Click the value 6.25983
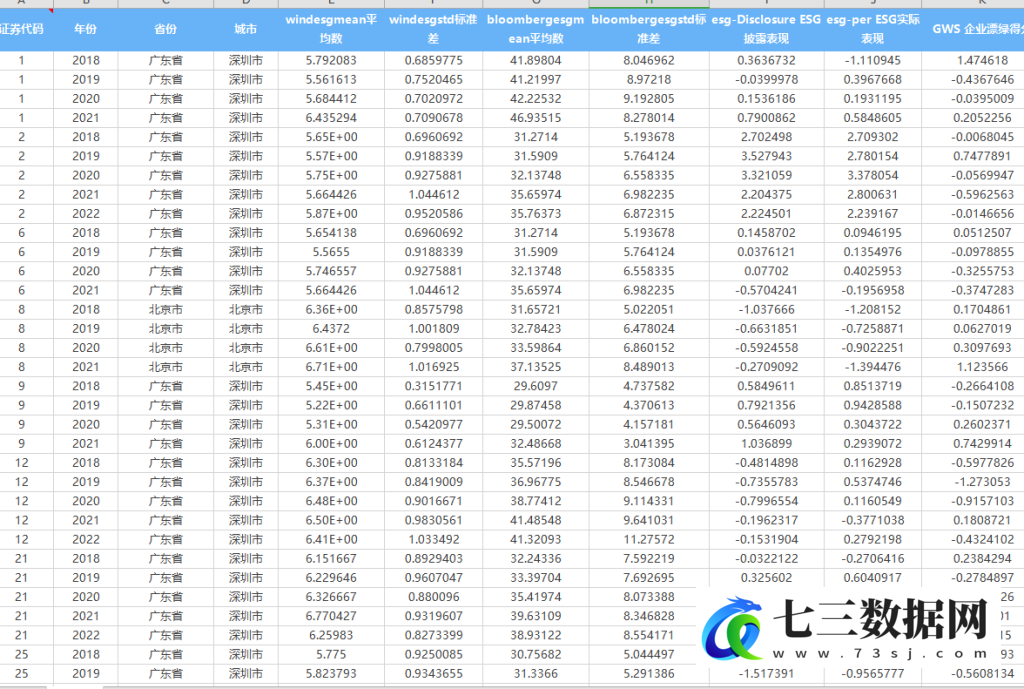Screen dimensions: 1024x689 point(331,635)
